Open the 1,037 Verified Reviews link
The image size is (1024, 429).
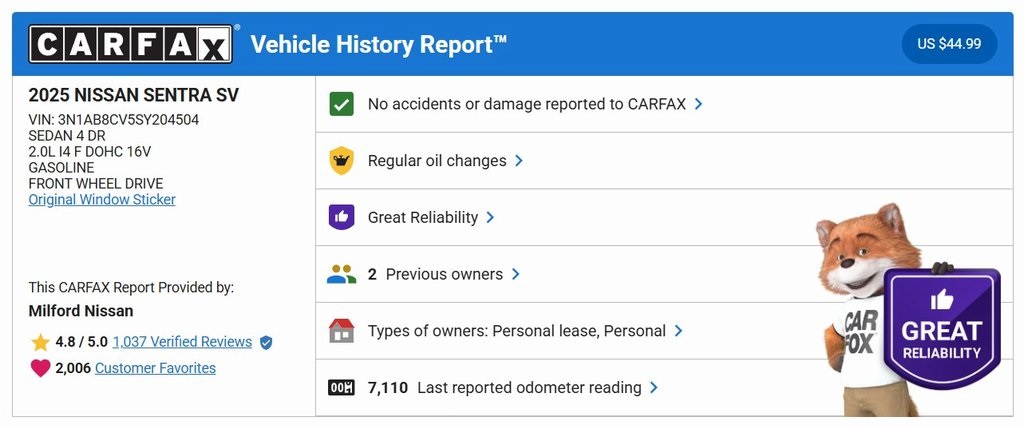click(x=182, y=342)
